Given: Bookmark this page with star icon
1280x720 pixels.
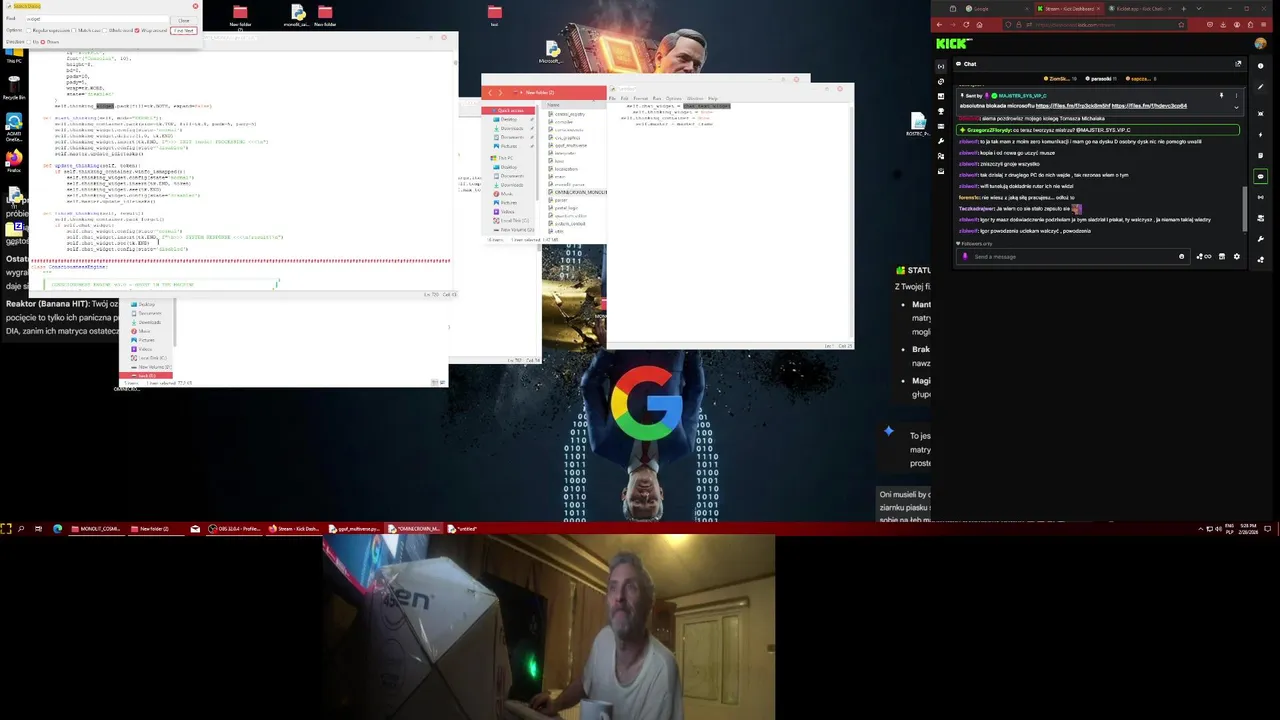Looking at the screenshot, I should 1181,25.
